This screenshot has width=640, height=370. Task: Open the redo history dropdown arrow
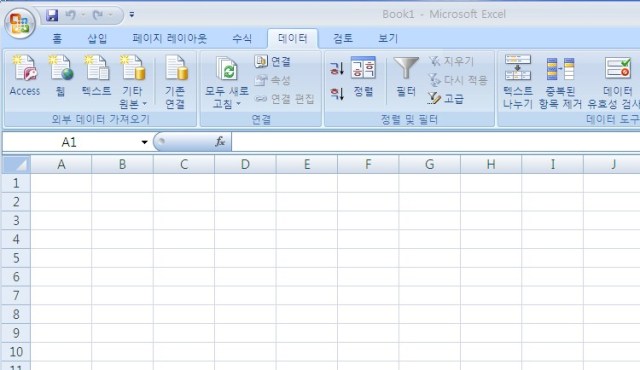[111, 16]
